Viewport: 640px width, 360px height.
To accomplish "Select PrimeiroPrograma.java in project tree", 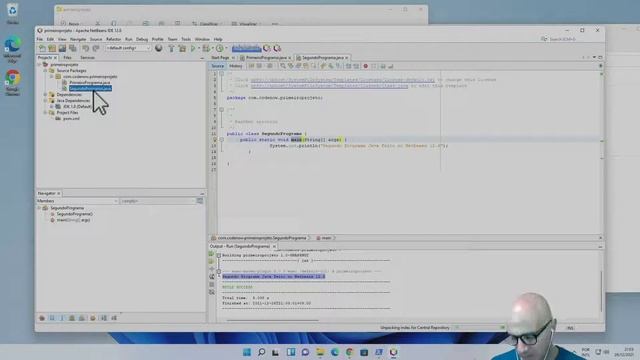I will [x=89, y=82].
